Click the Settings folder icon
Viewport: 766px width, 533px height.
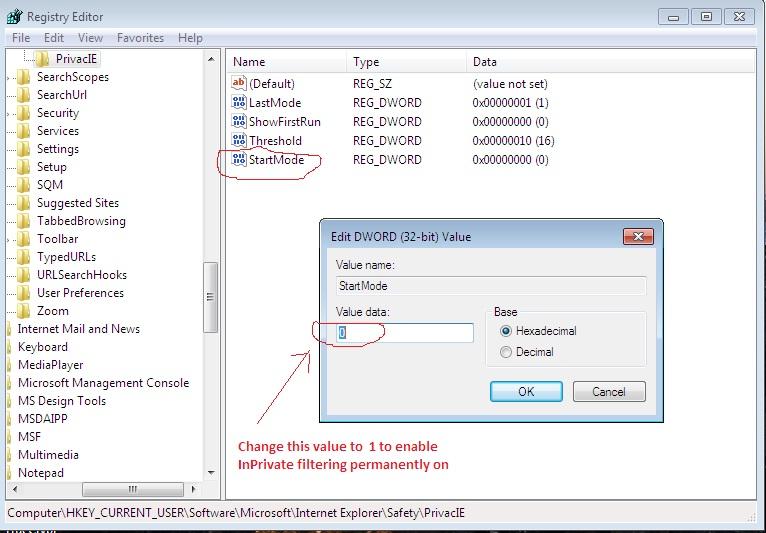coord(23,149)
